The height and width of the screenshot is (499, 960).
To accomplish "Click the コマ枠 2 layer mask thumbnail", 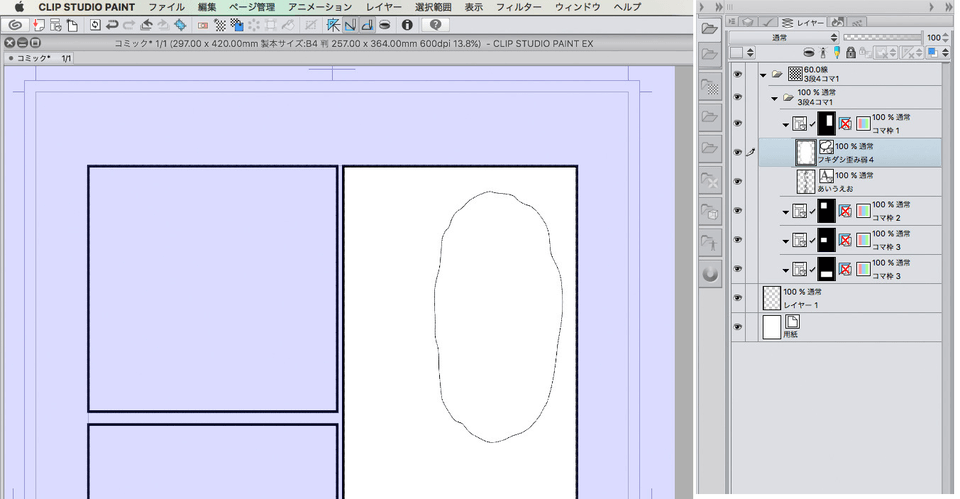I will coord(828,211).
